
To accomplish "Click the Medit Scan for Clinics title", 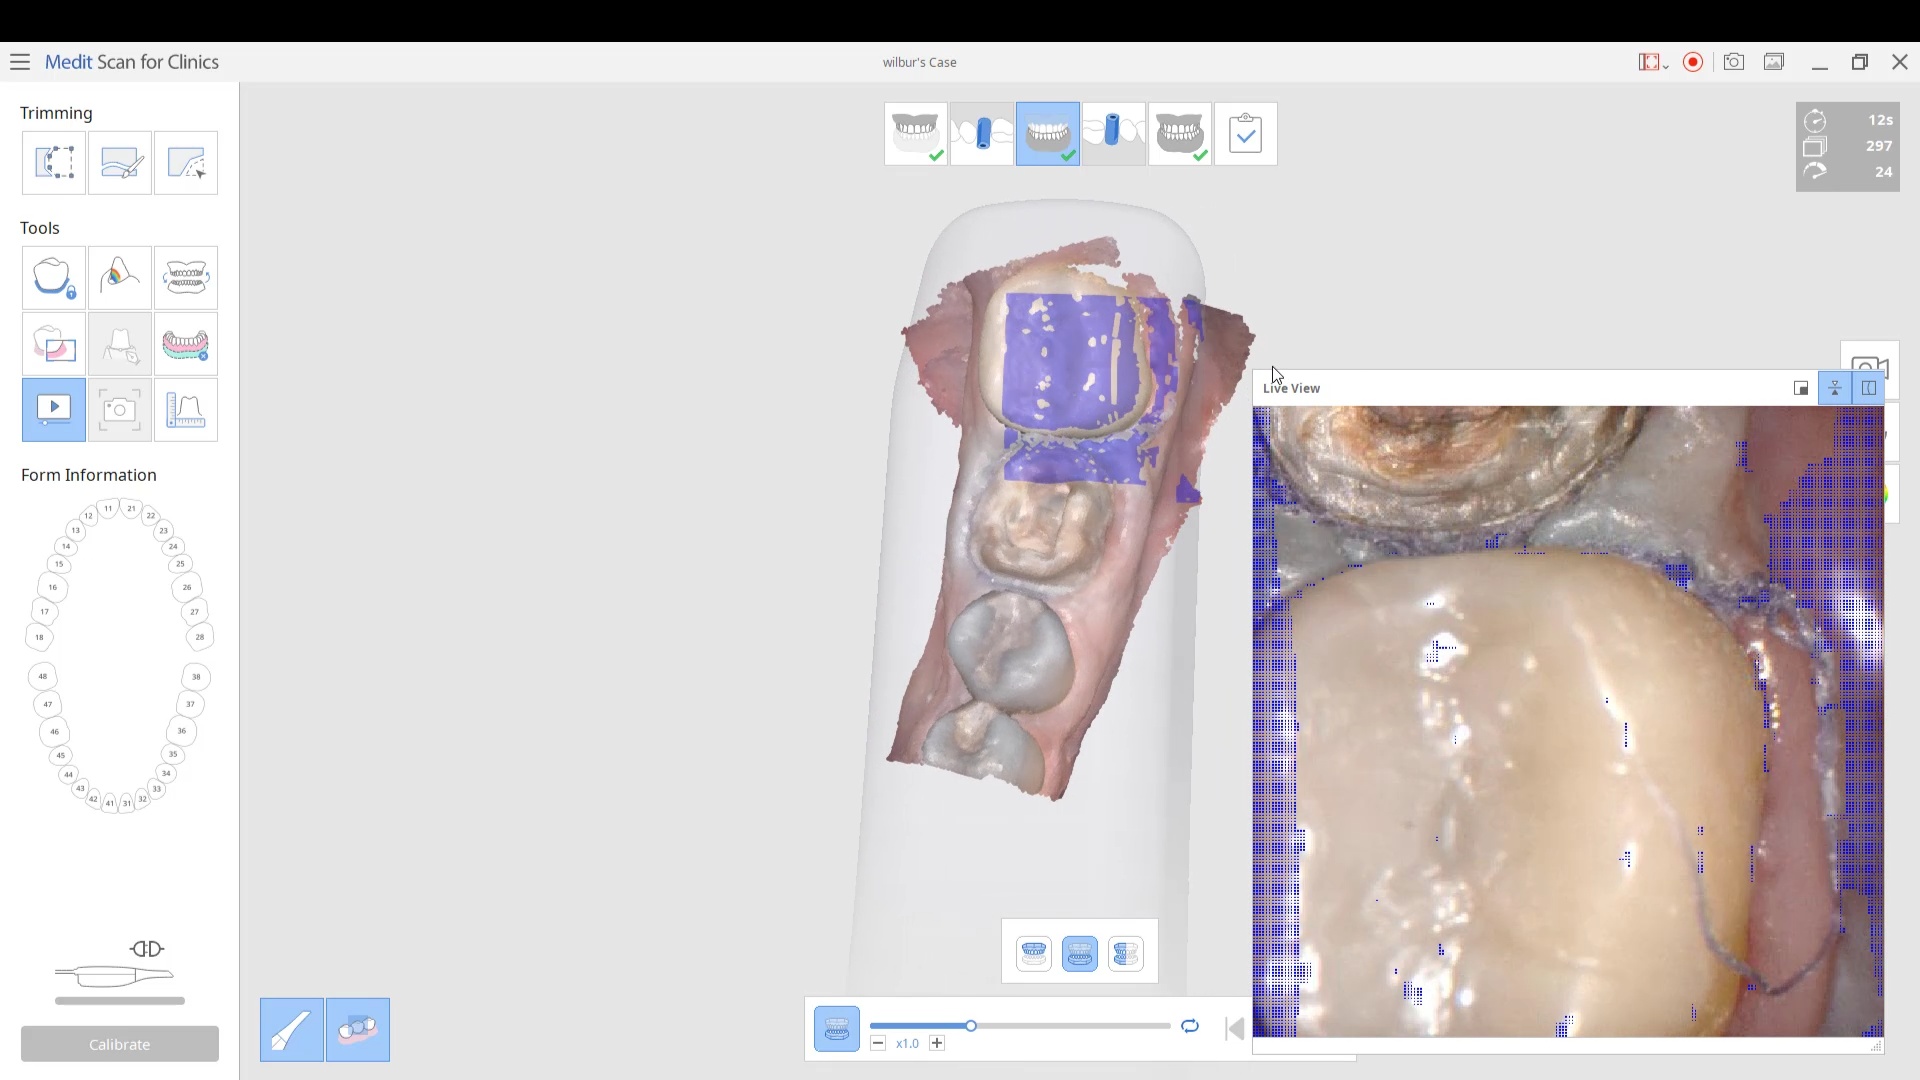I will tap(132, 62).
